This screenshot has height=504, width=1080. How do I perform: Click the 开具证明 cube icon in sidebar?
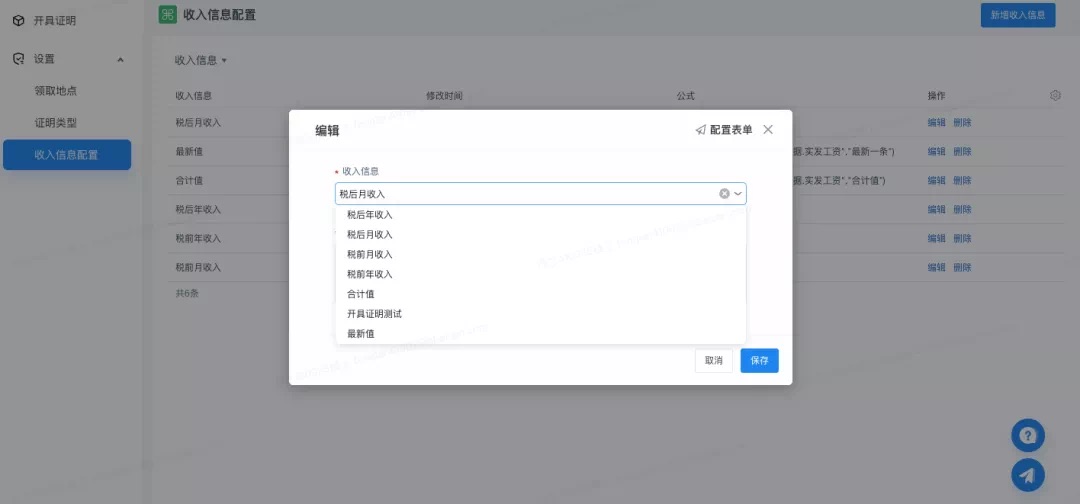click(x=19, y=21)
